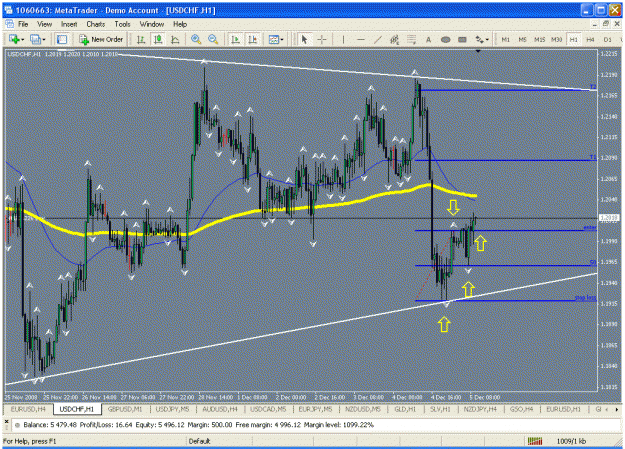
Task: Select the horizontal line drawing tool
Action: [x=361, y=39]
